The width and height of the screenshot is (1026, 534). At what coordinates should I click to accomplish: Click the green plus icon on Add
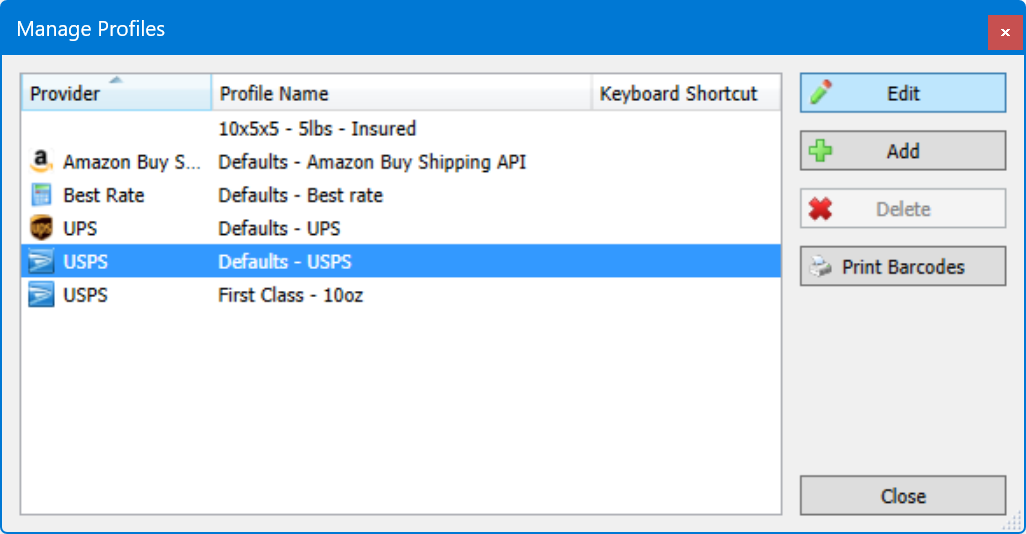tap(821, 151)
